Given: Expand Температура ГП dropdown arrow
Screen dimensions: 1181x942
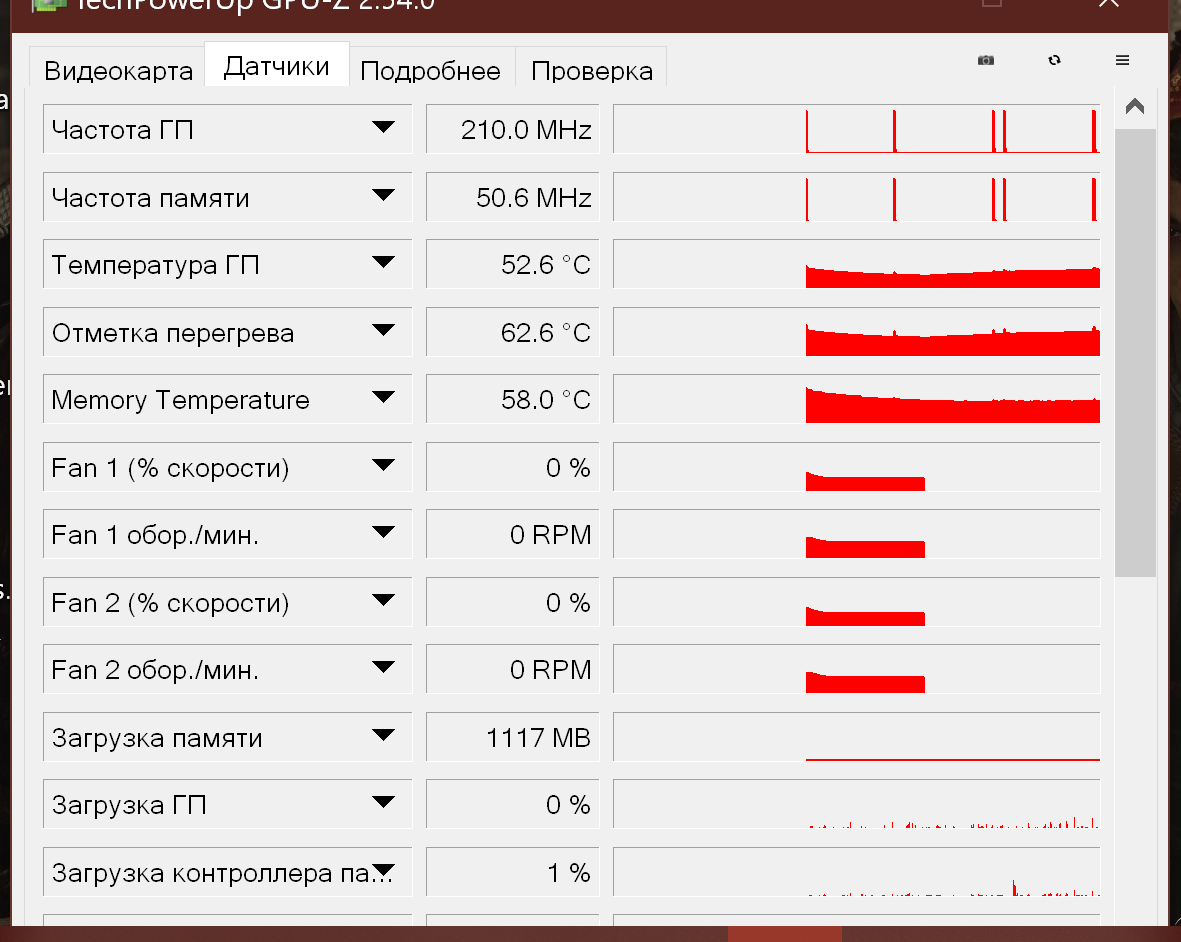Looking at the screenshot, I should click(383, 263).
